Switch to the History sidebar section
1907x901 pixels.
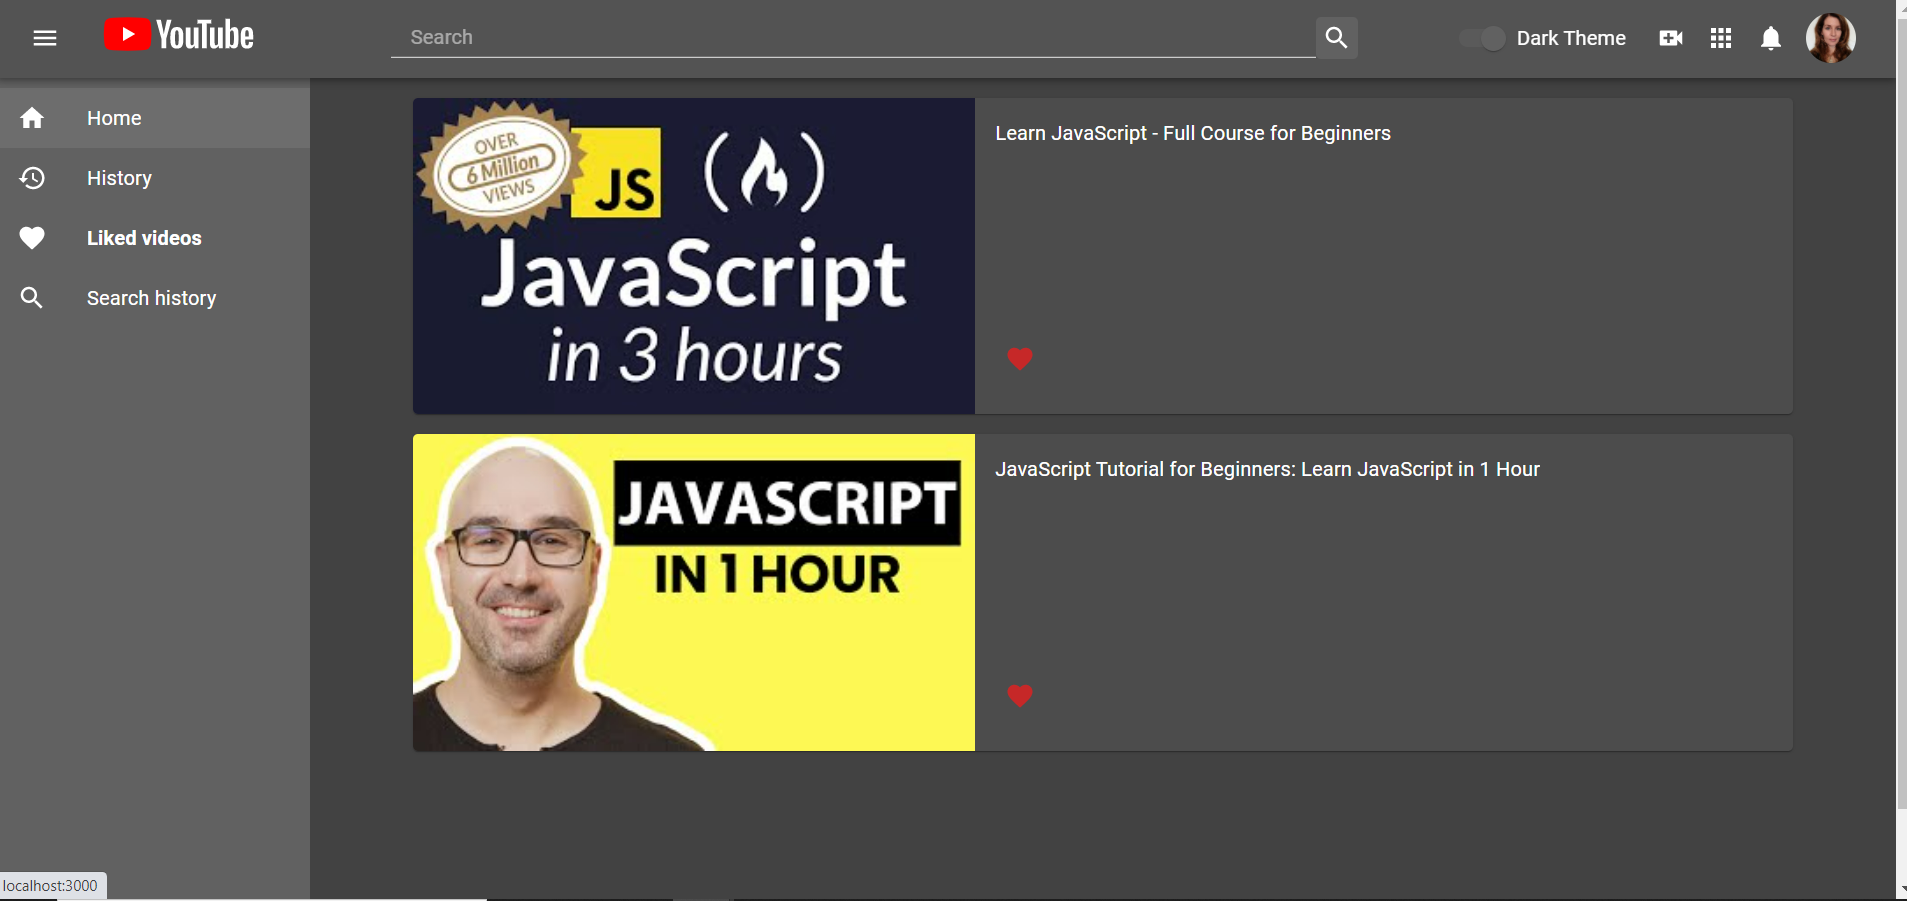tap(118, 177)
